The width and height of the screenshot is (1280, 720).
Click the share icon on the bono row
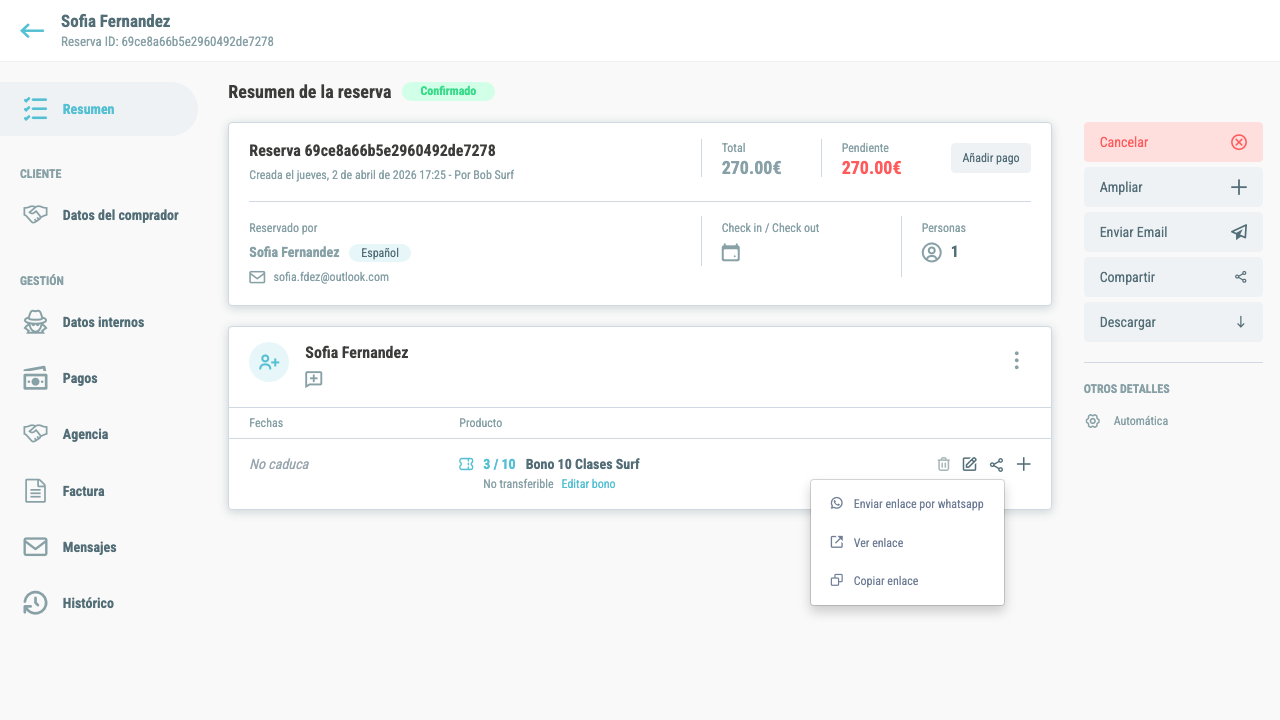click(996, 464)
